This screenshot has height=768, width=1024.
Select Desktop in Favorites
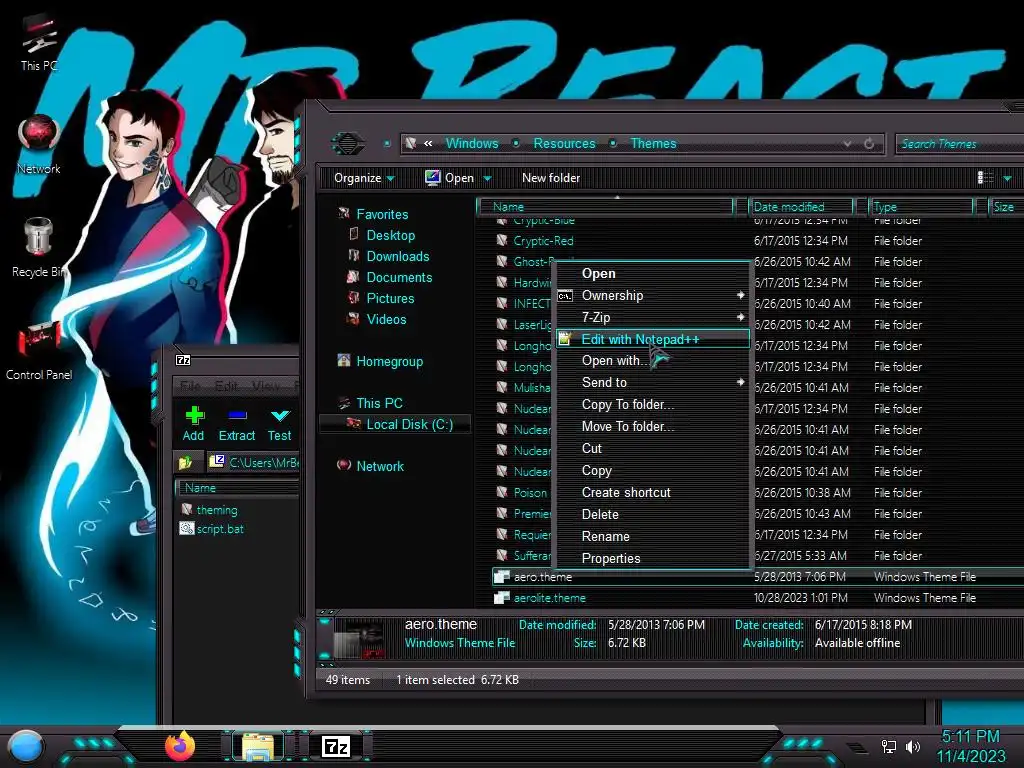click(391, 235)
